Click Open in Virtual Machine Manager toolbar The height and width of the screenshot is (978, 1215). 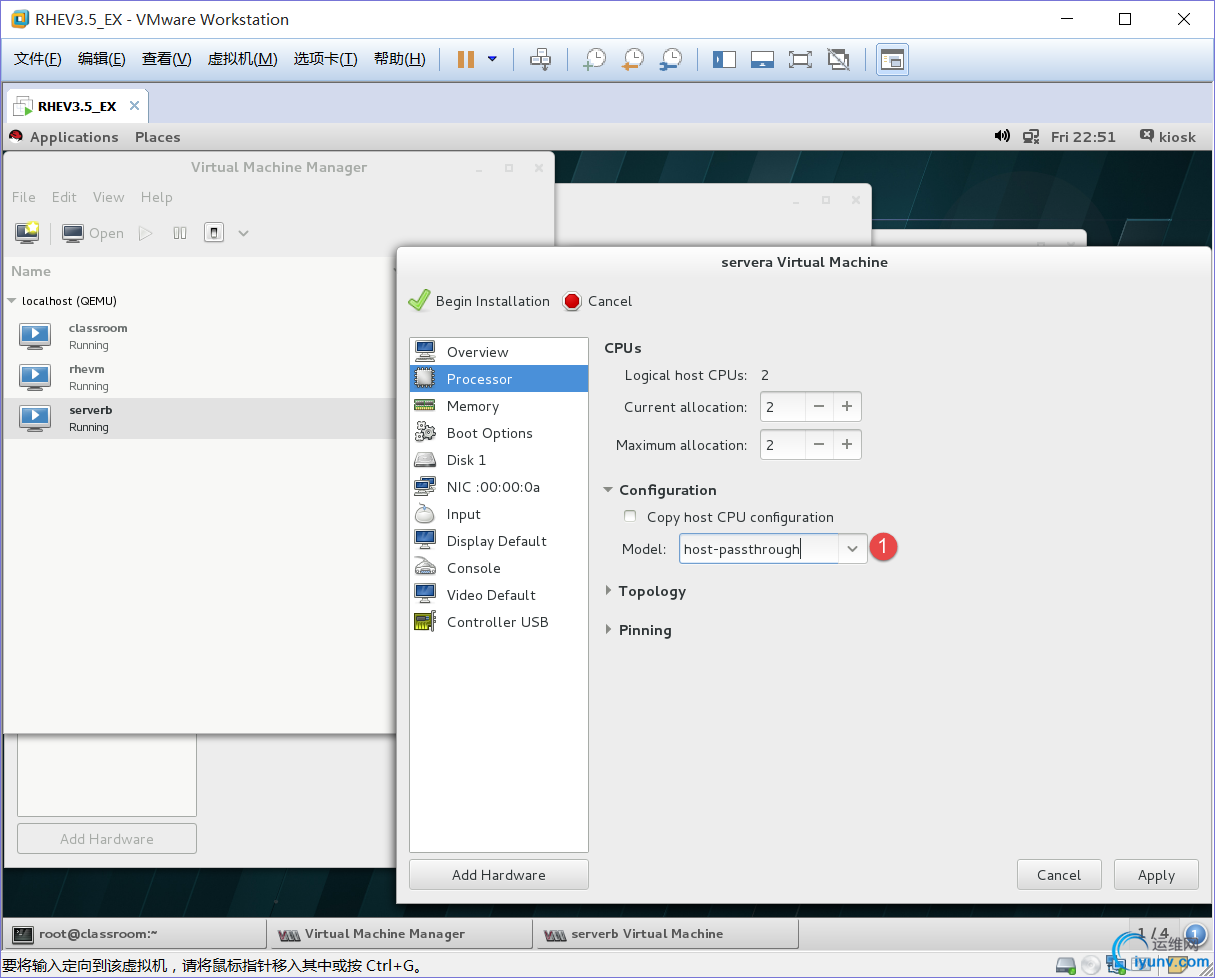click(93, 233)
